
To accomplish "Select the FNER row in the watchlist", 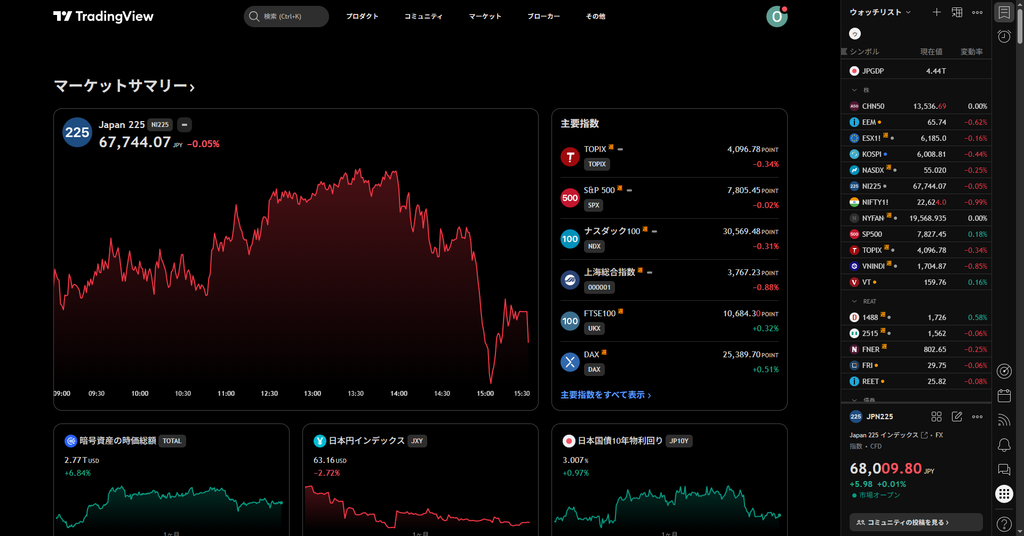I will pos(916,349).
